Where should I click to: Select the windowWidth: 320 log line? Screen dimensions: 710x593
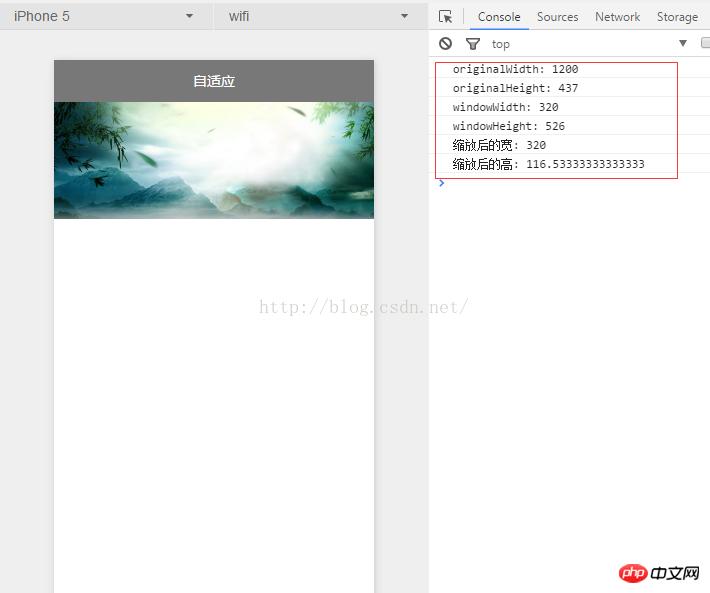[505, 107]
